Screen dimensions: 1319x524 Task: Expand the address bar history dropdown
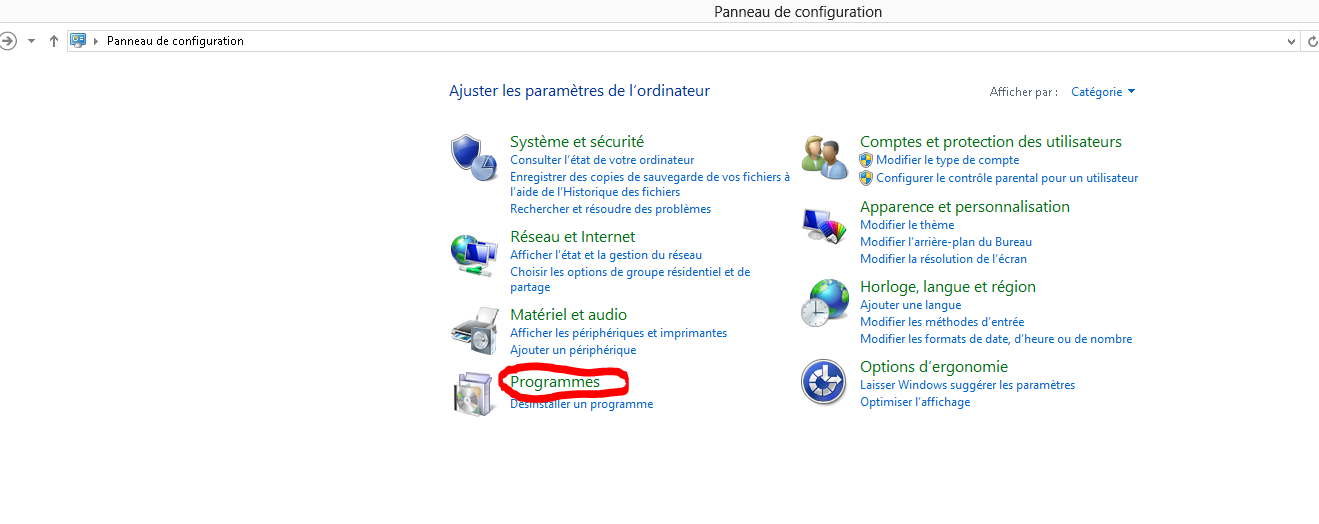1291,41
